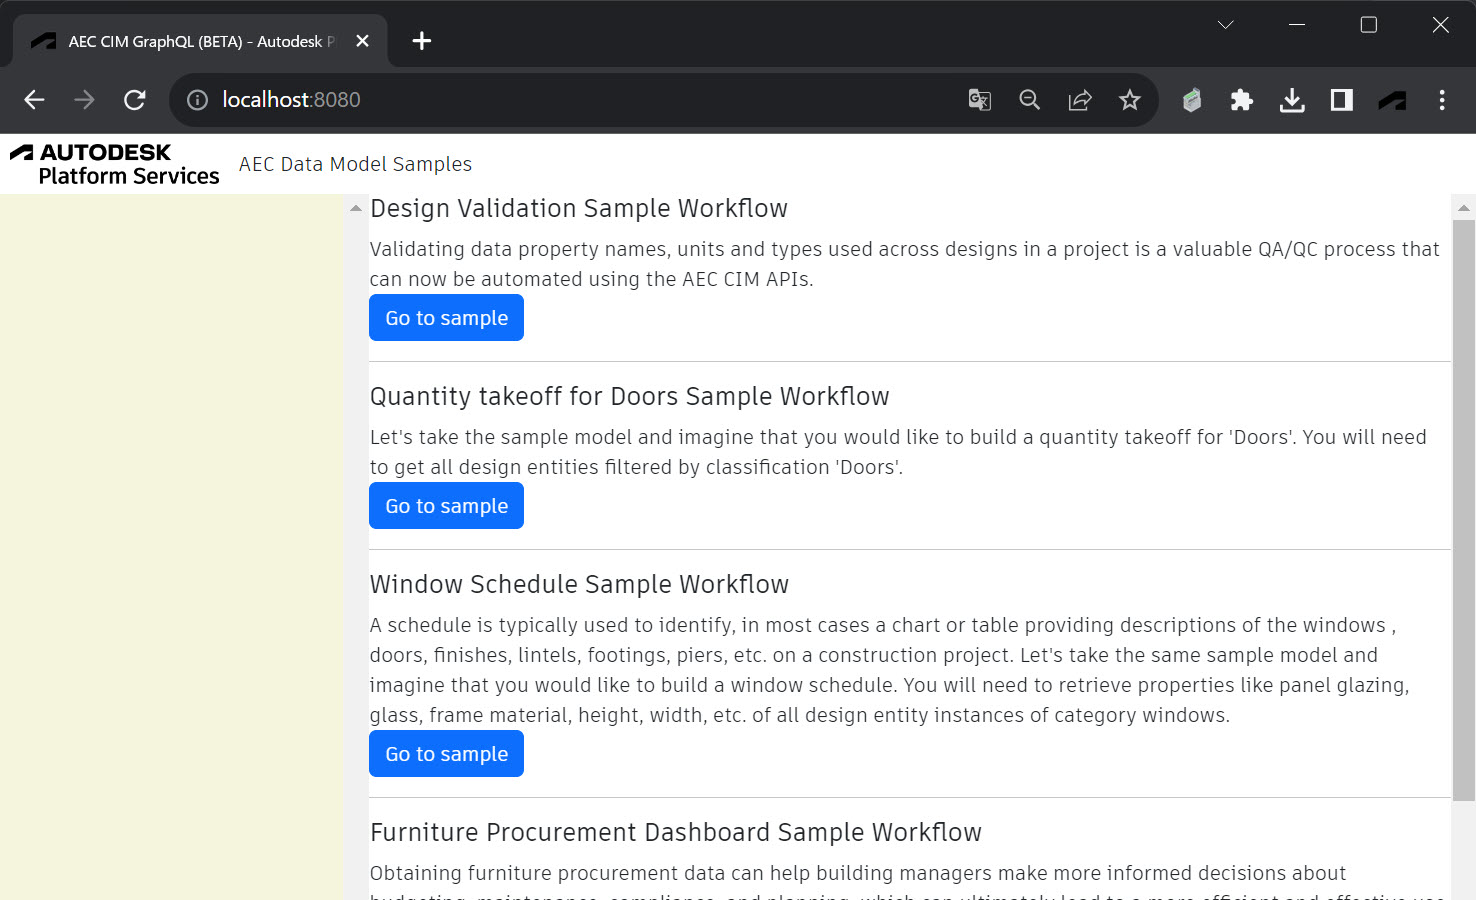Open the Extensions puzzle piece icon
Image resolution: width=1476 pixels, height=900 pixels.
click(x=1241, y=100)
